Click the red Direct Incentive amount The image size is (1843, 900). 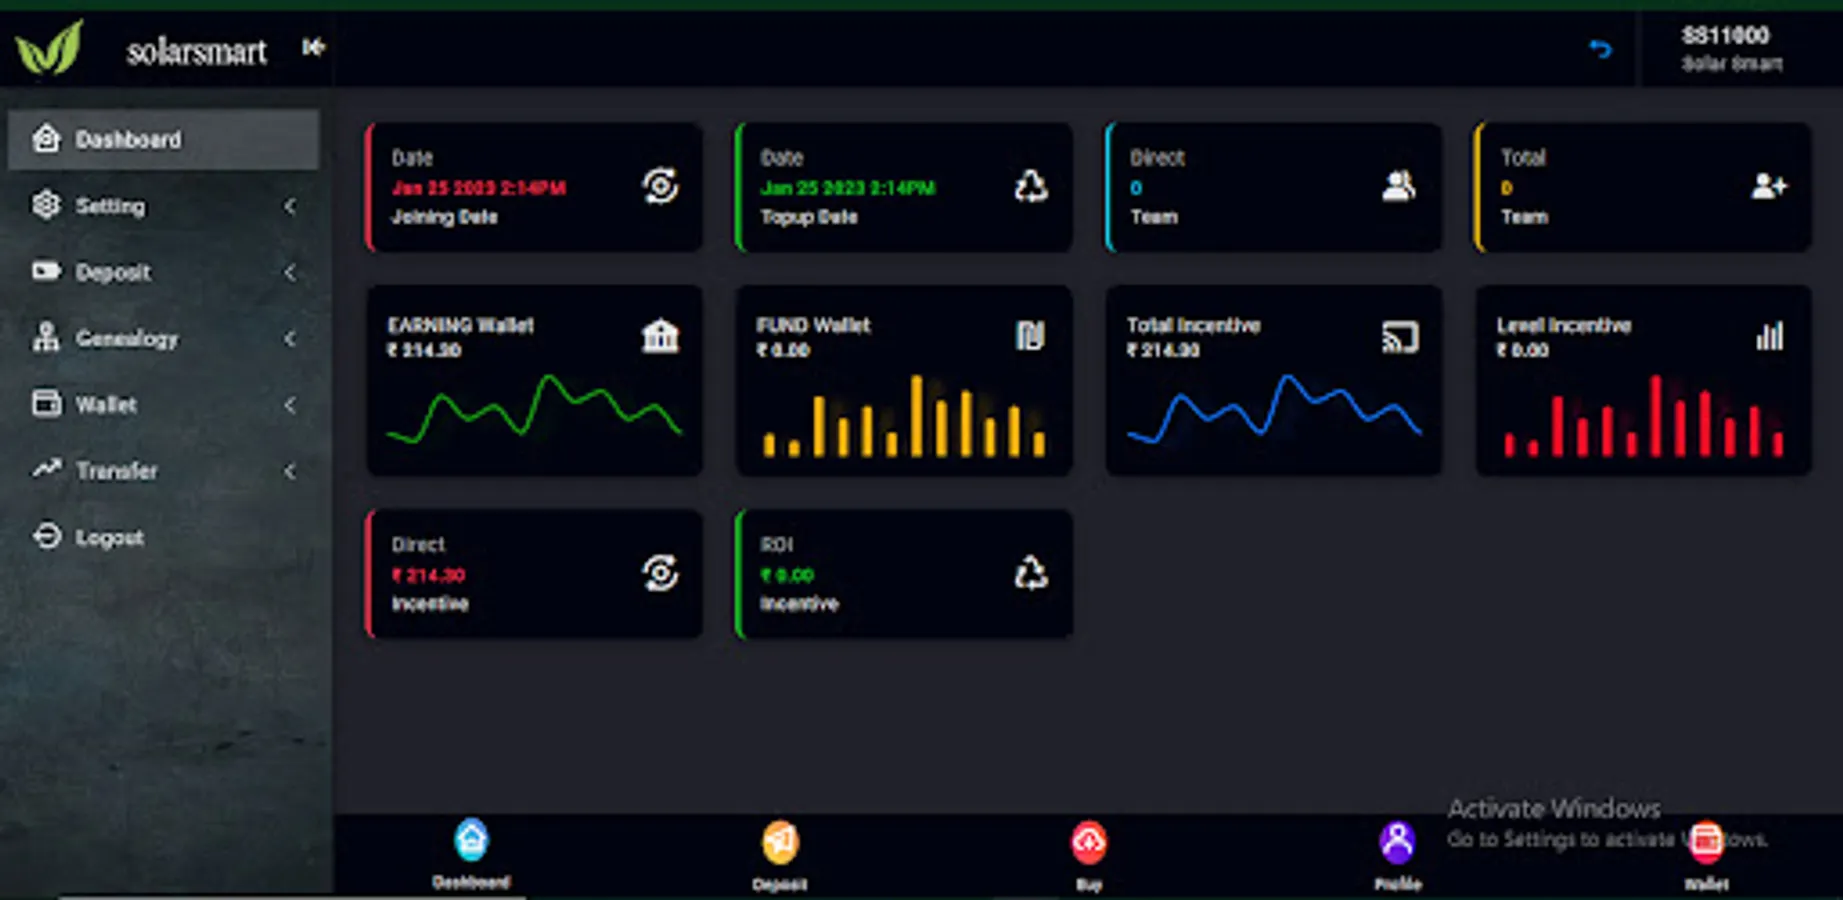coord(428,575)
